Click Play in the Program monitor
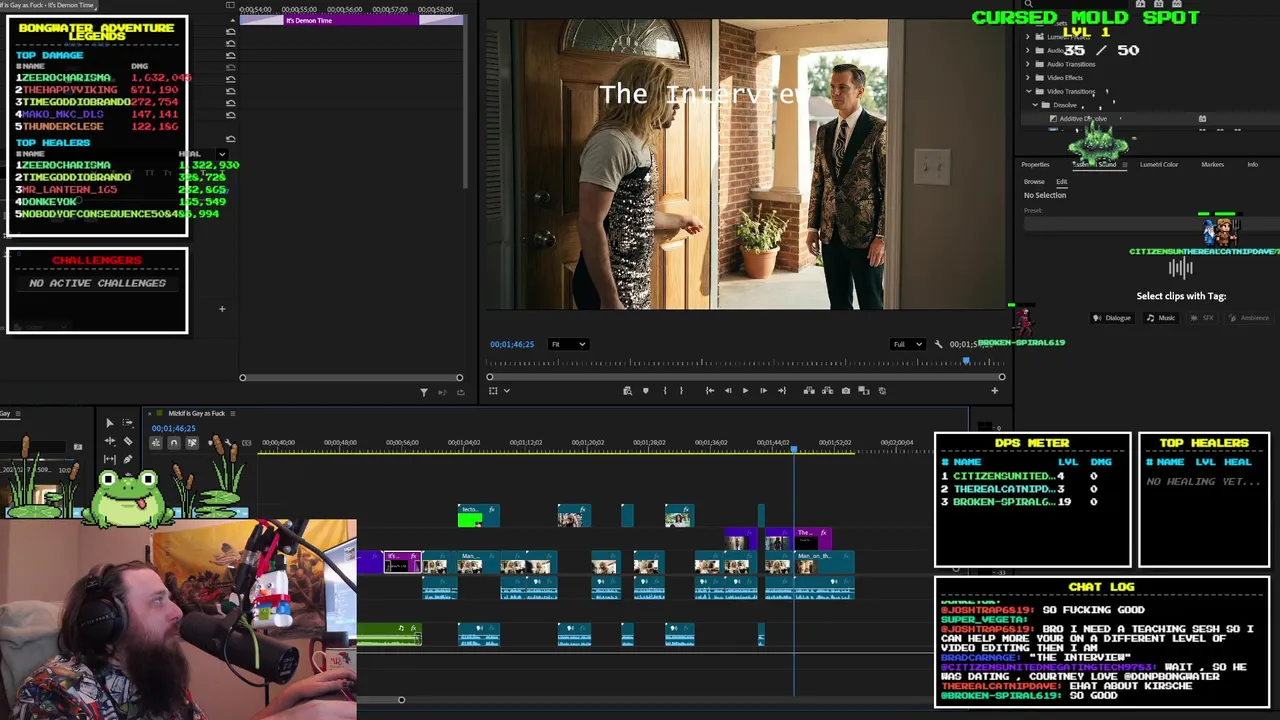 745,391
